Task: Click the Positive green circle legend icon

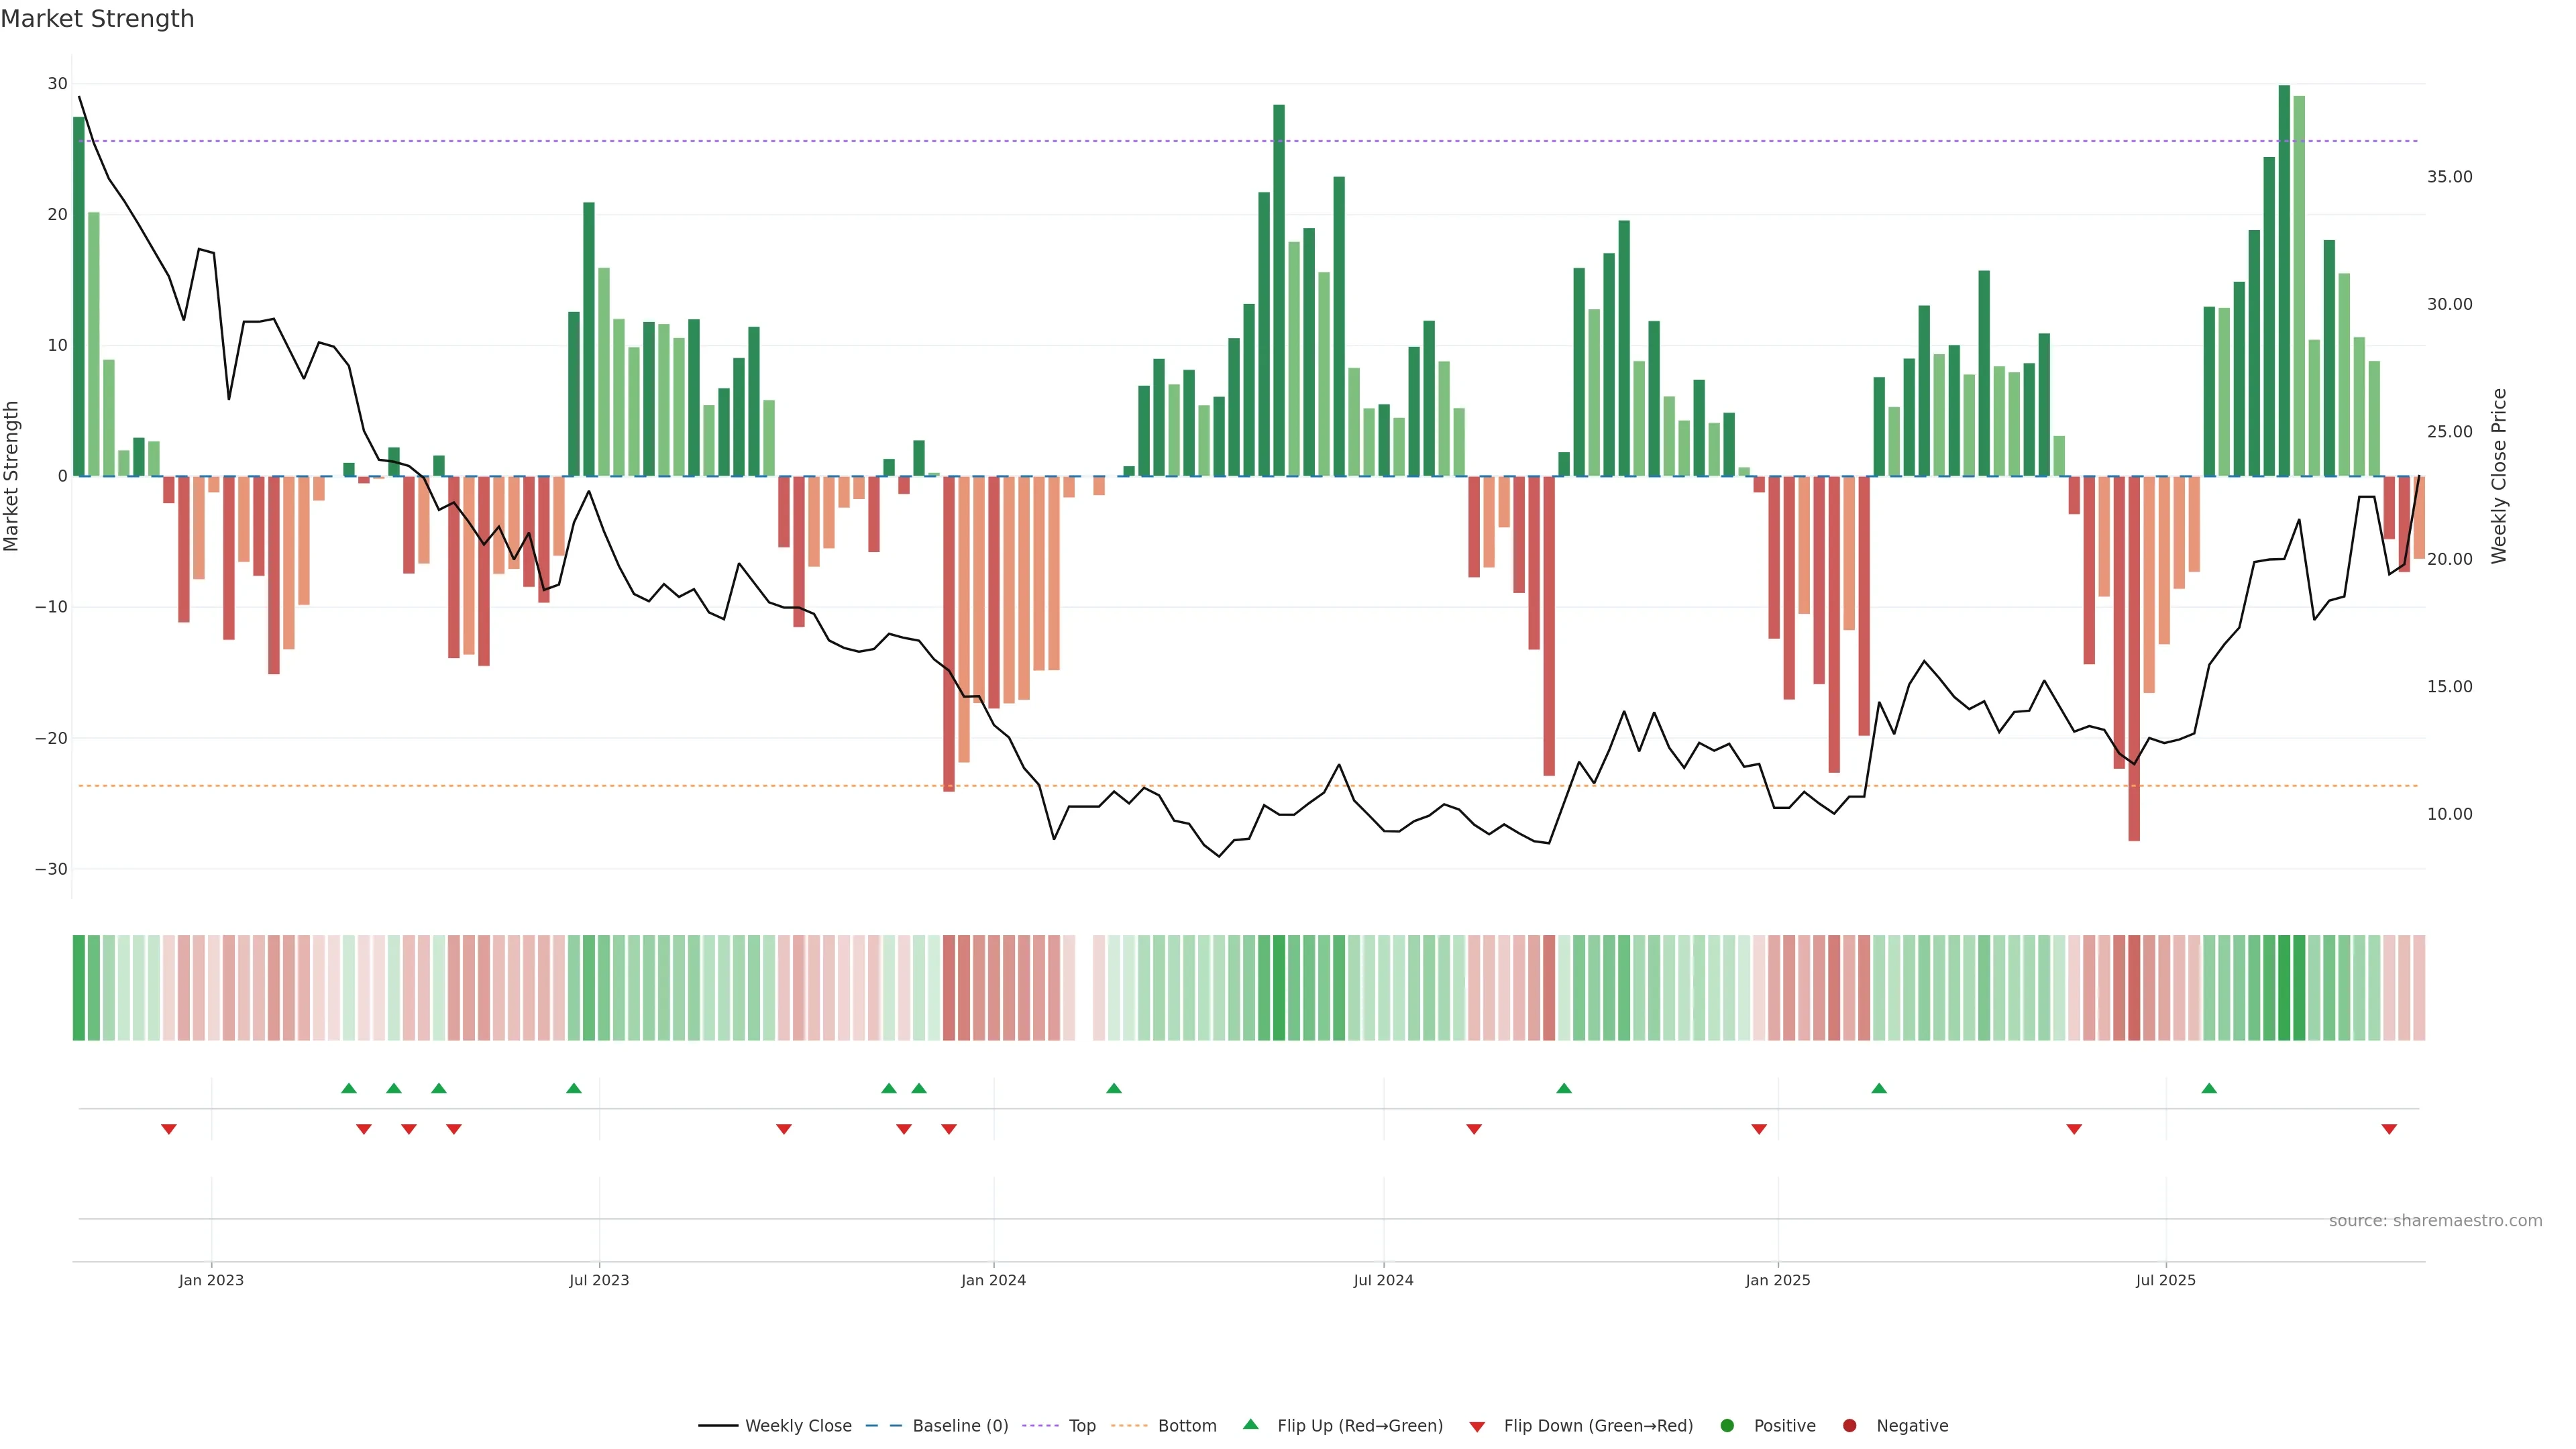Action: pos(1727,1426)
